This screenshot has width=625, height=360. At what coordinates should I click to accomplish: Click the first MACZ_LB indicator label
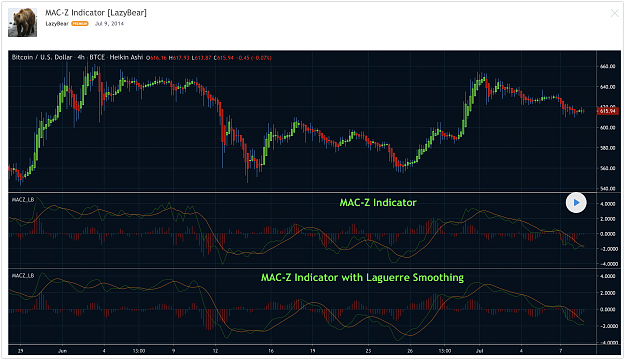pos(23,200)
